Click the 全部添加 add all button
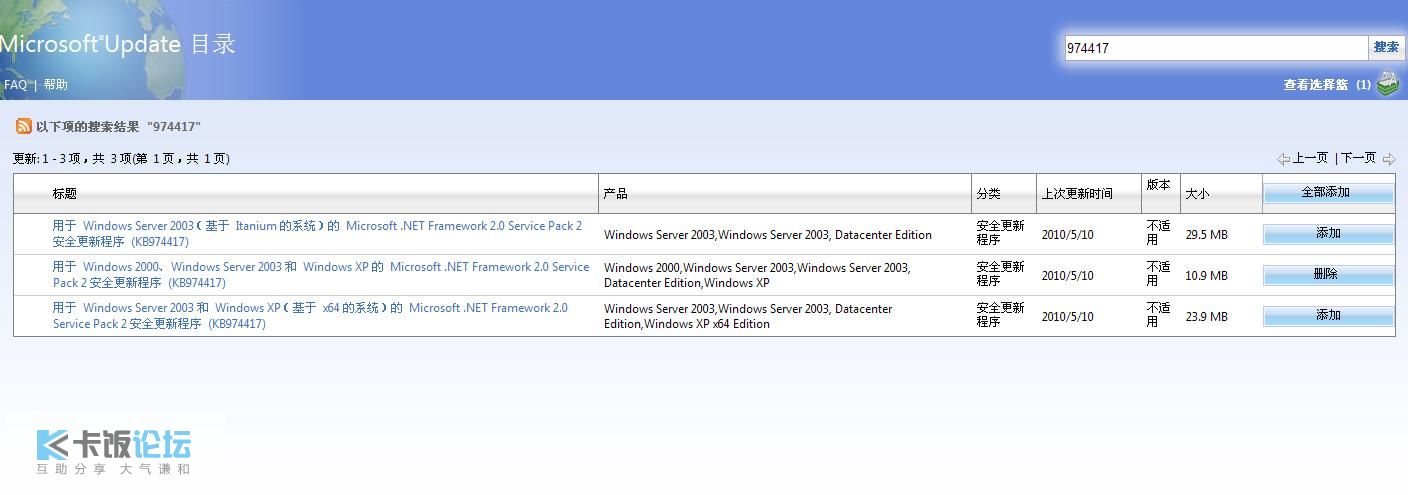The height and width of the screenshot is (495, 1408). click(x=1328, y=193)
